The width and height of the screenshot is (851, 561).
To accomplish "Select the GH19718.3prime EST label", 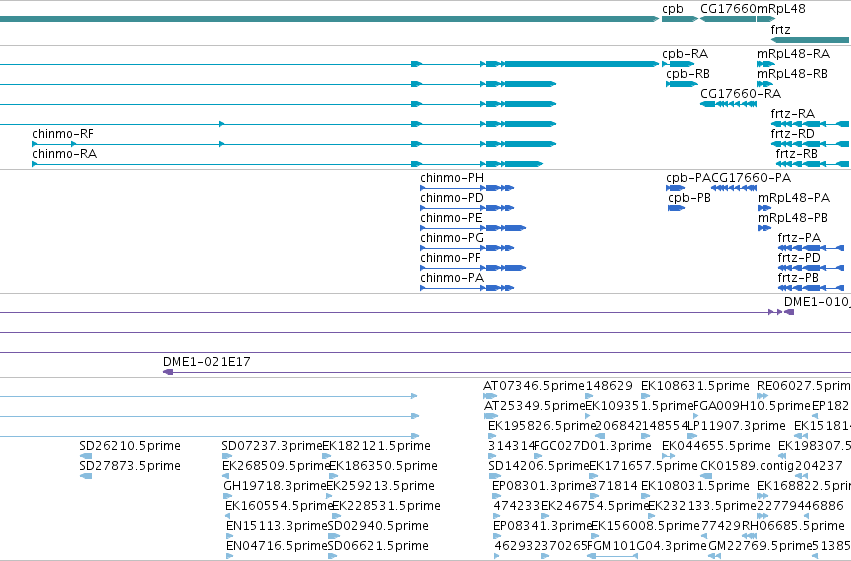I will (275, 486).
